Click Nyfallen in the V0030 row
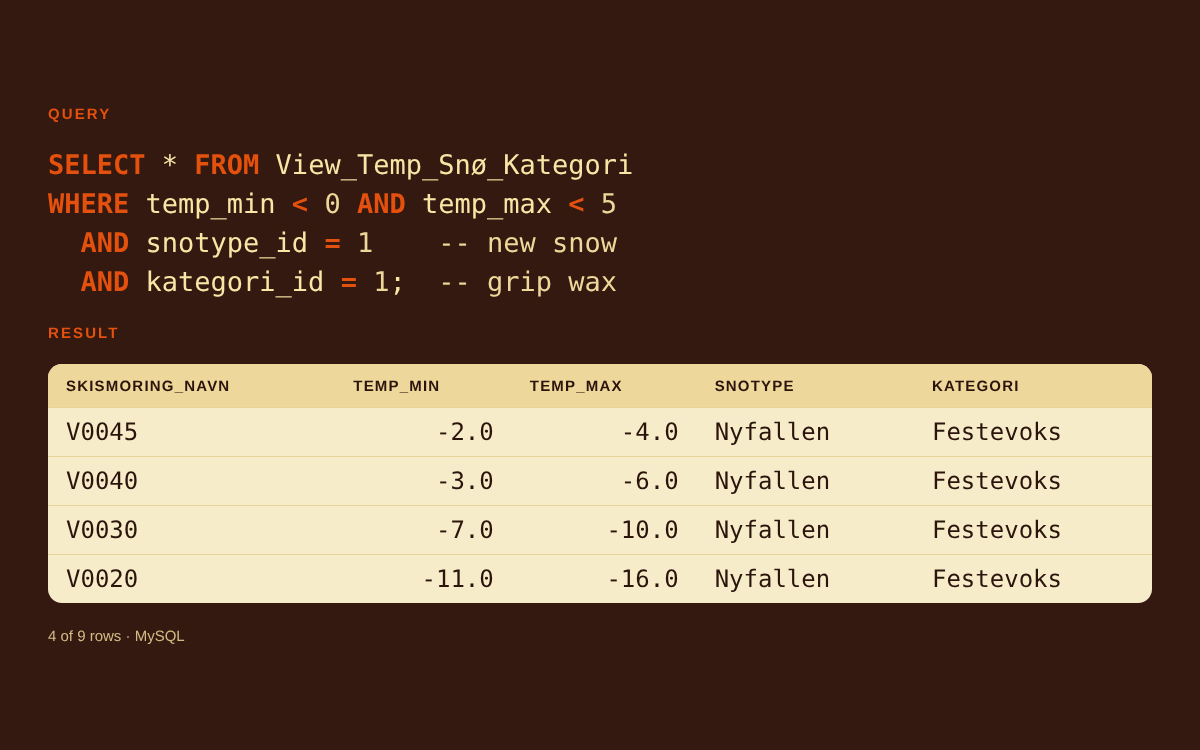Screen dimensions: 1200x750 click(x=772, y=530)
